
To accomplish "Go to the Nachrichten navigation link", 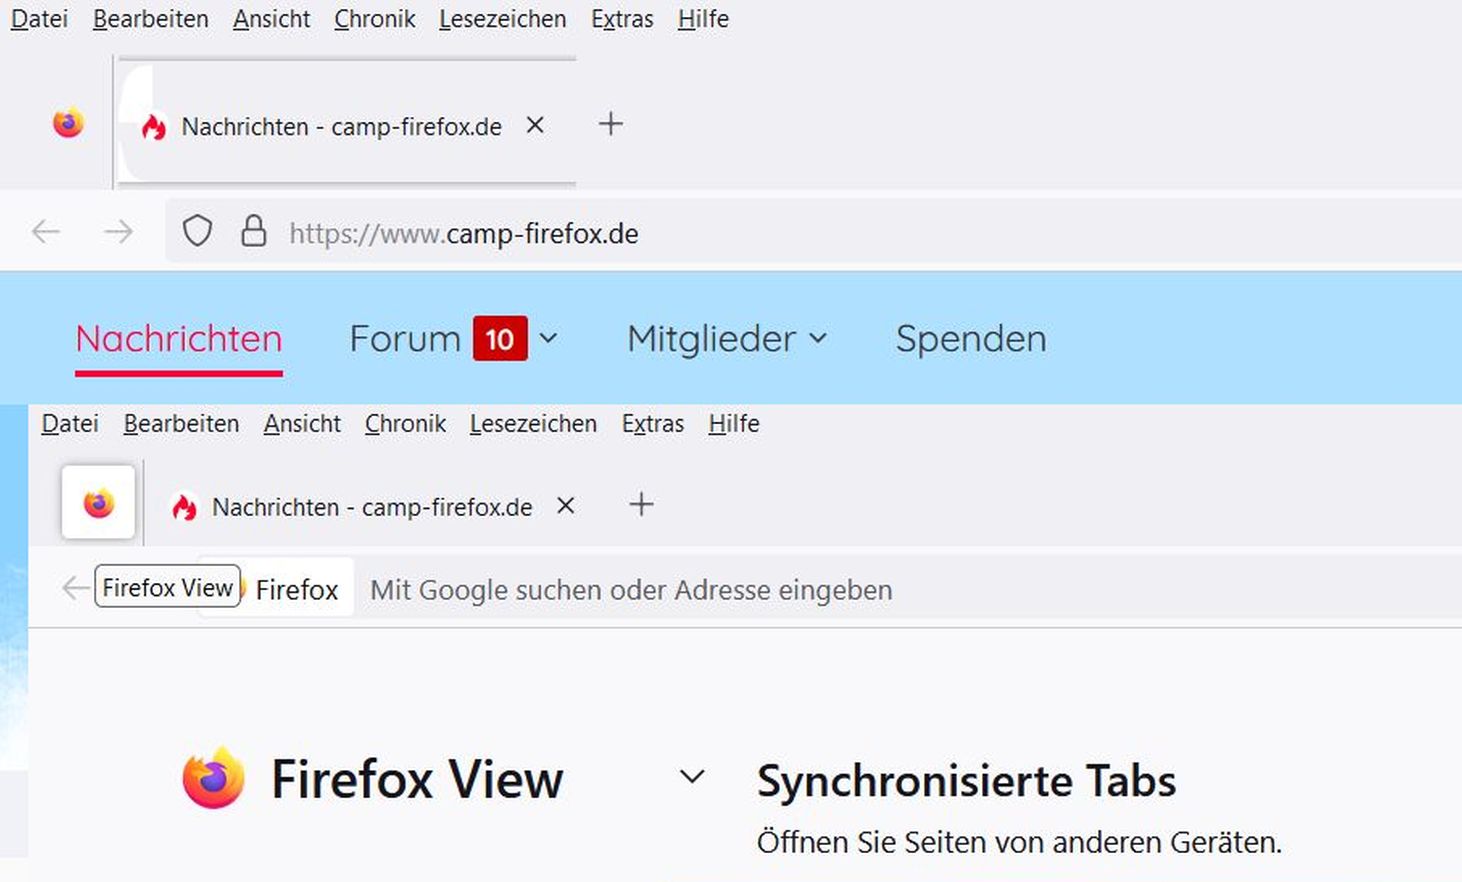I will [179, 339].
